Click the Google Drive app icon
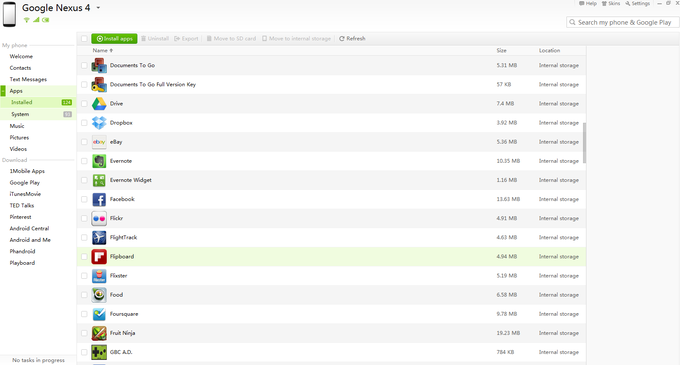680x365 pixels. [99, 104]
